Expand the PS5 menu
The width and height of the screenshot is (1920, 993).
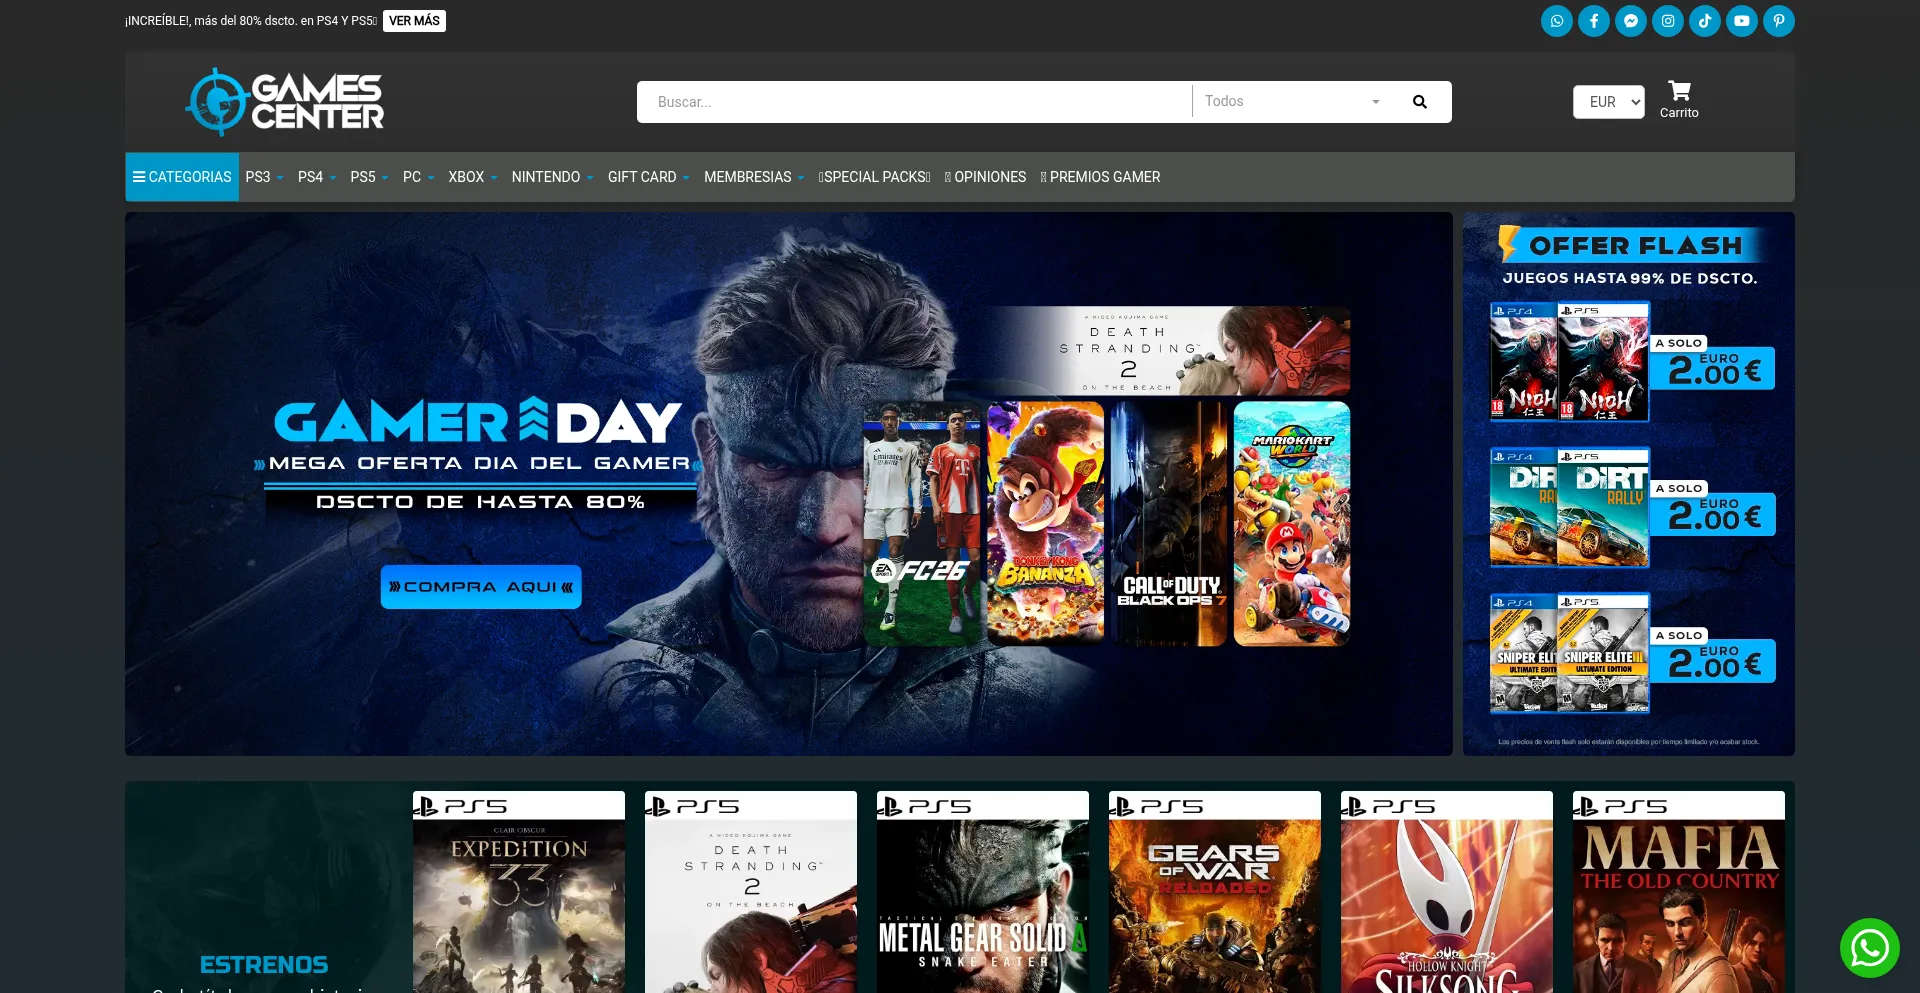click(x=369, y=177)
